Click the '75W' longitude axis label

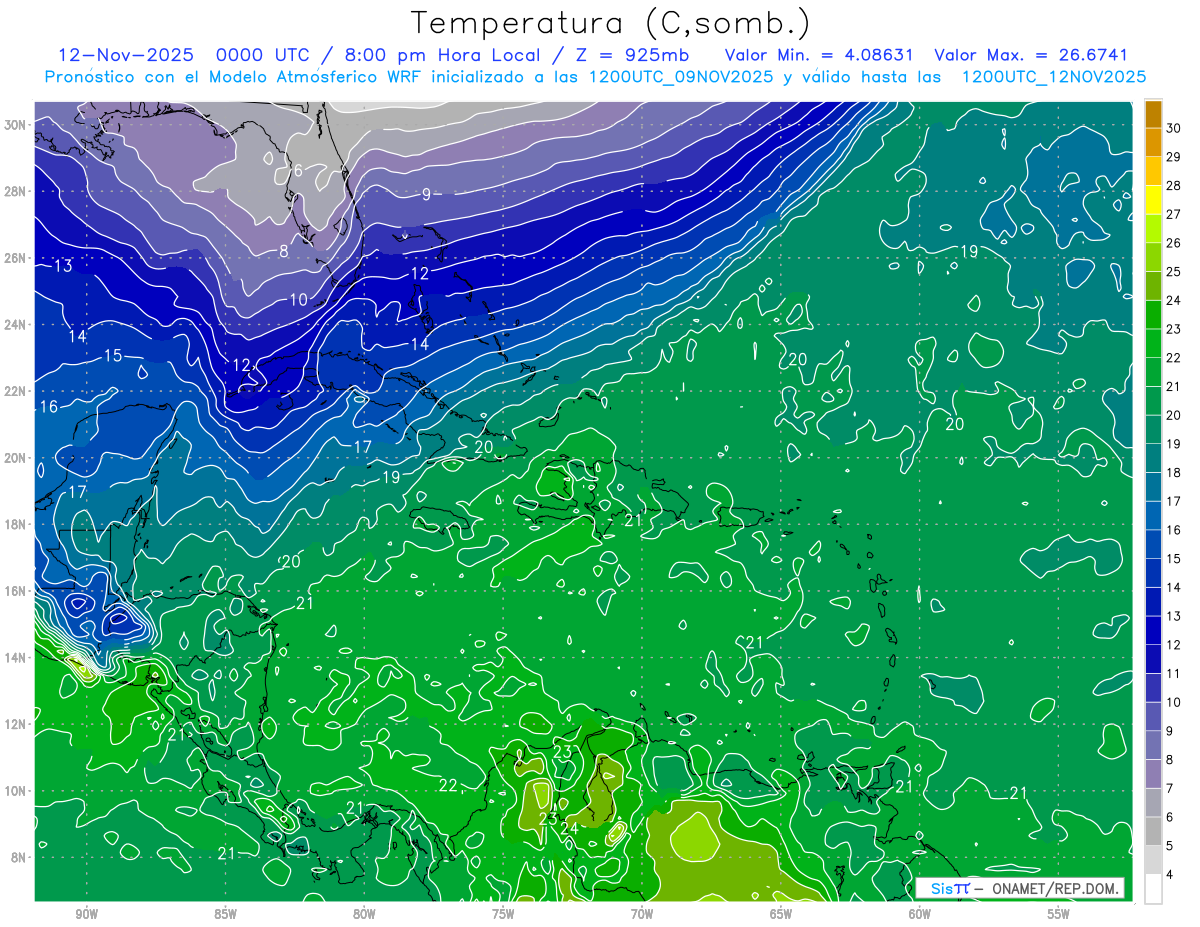point(503,914)
